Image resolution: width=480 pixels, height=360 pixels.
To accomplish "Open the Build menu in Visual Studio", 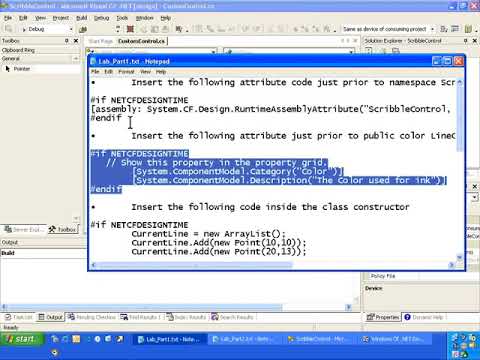I will pyautogui.click(x=81, y=18).
